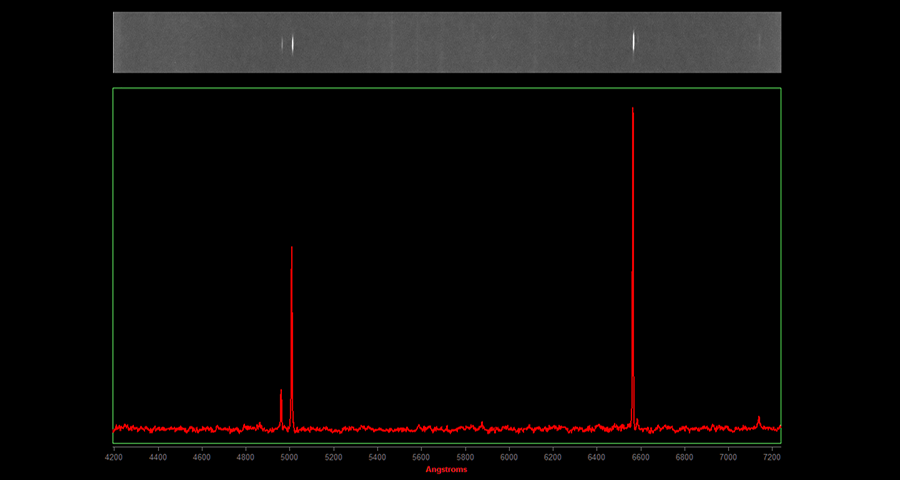Click the 6400 axis tick label

[x=596, y=457]
